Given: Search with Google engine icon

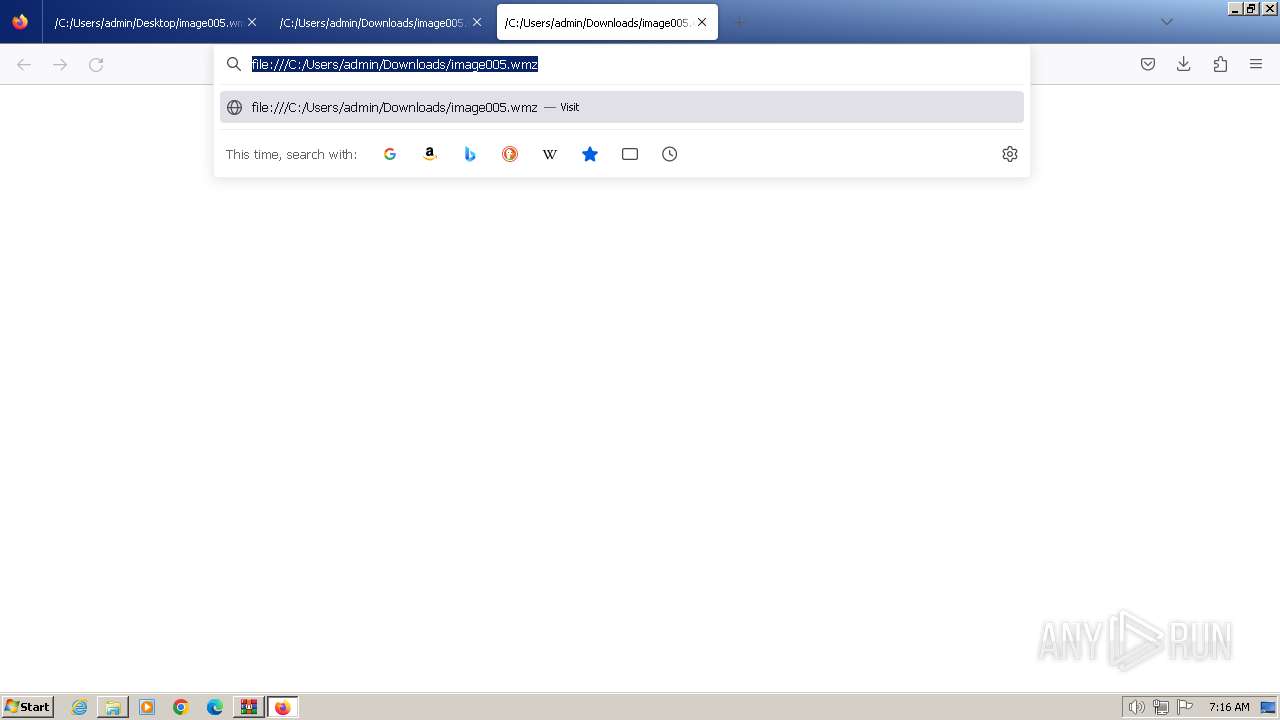Looking at the screenshot, I should coord(390,154).
